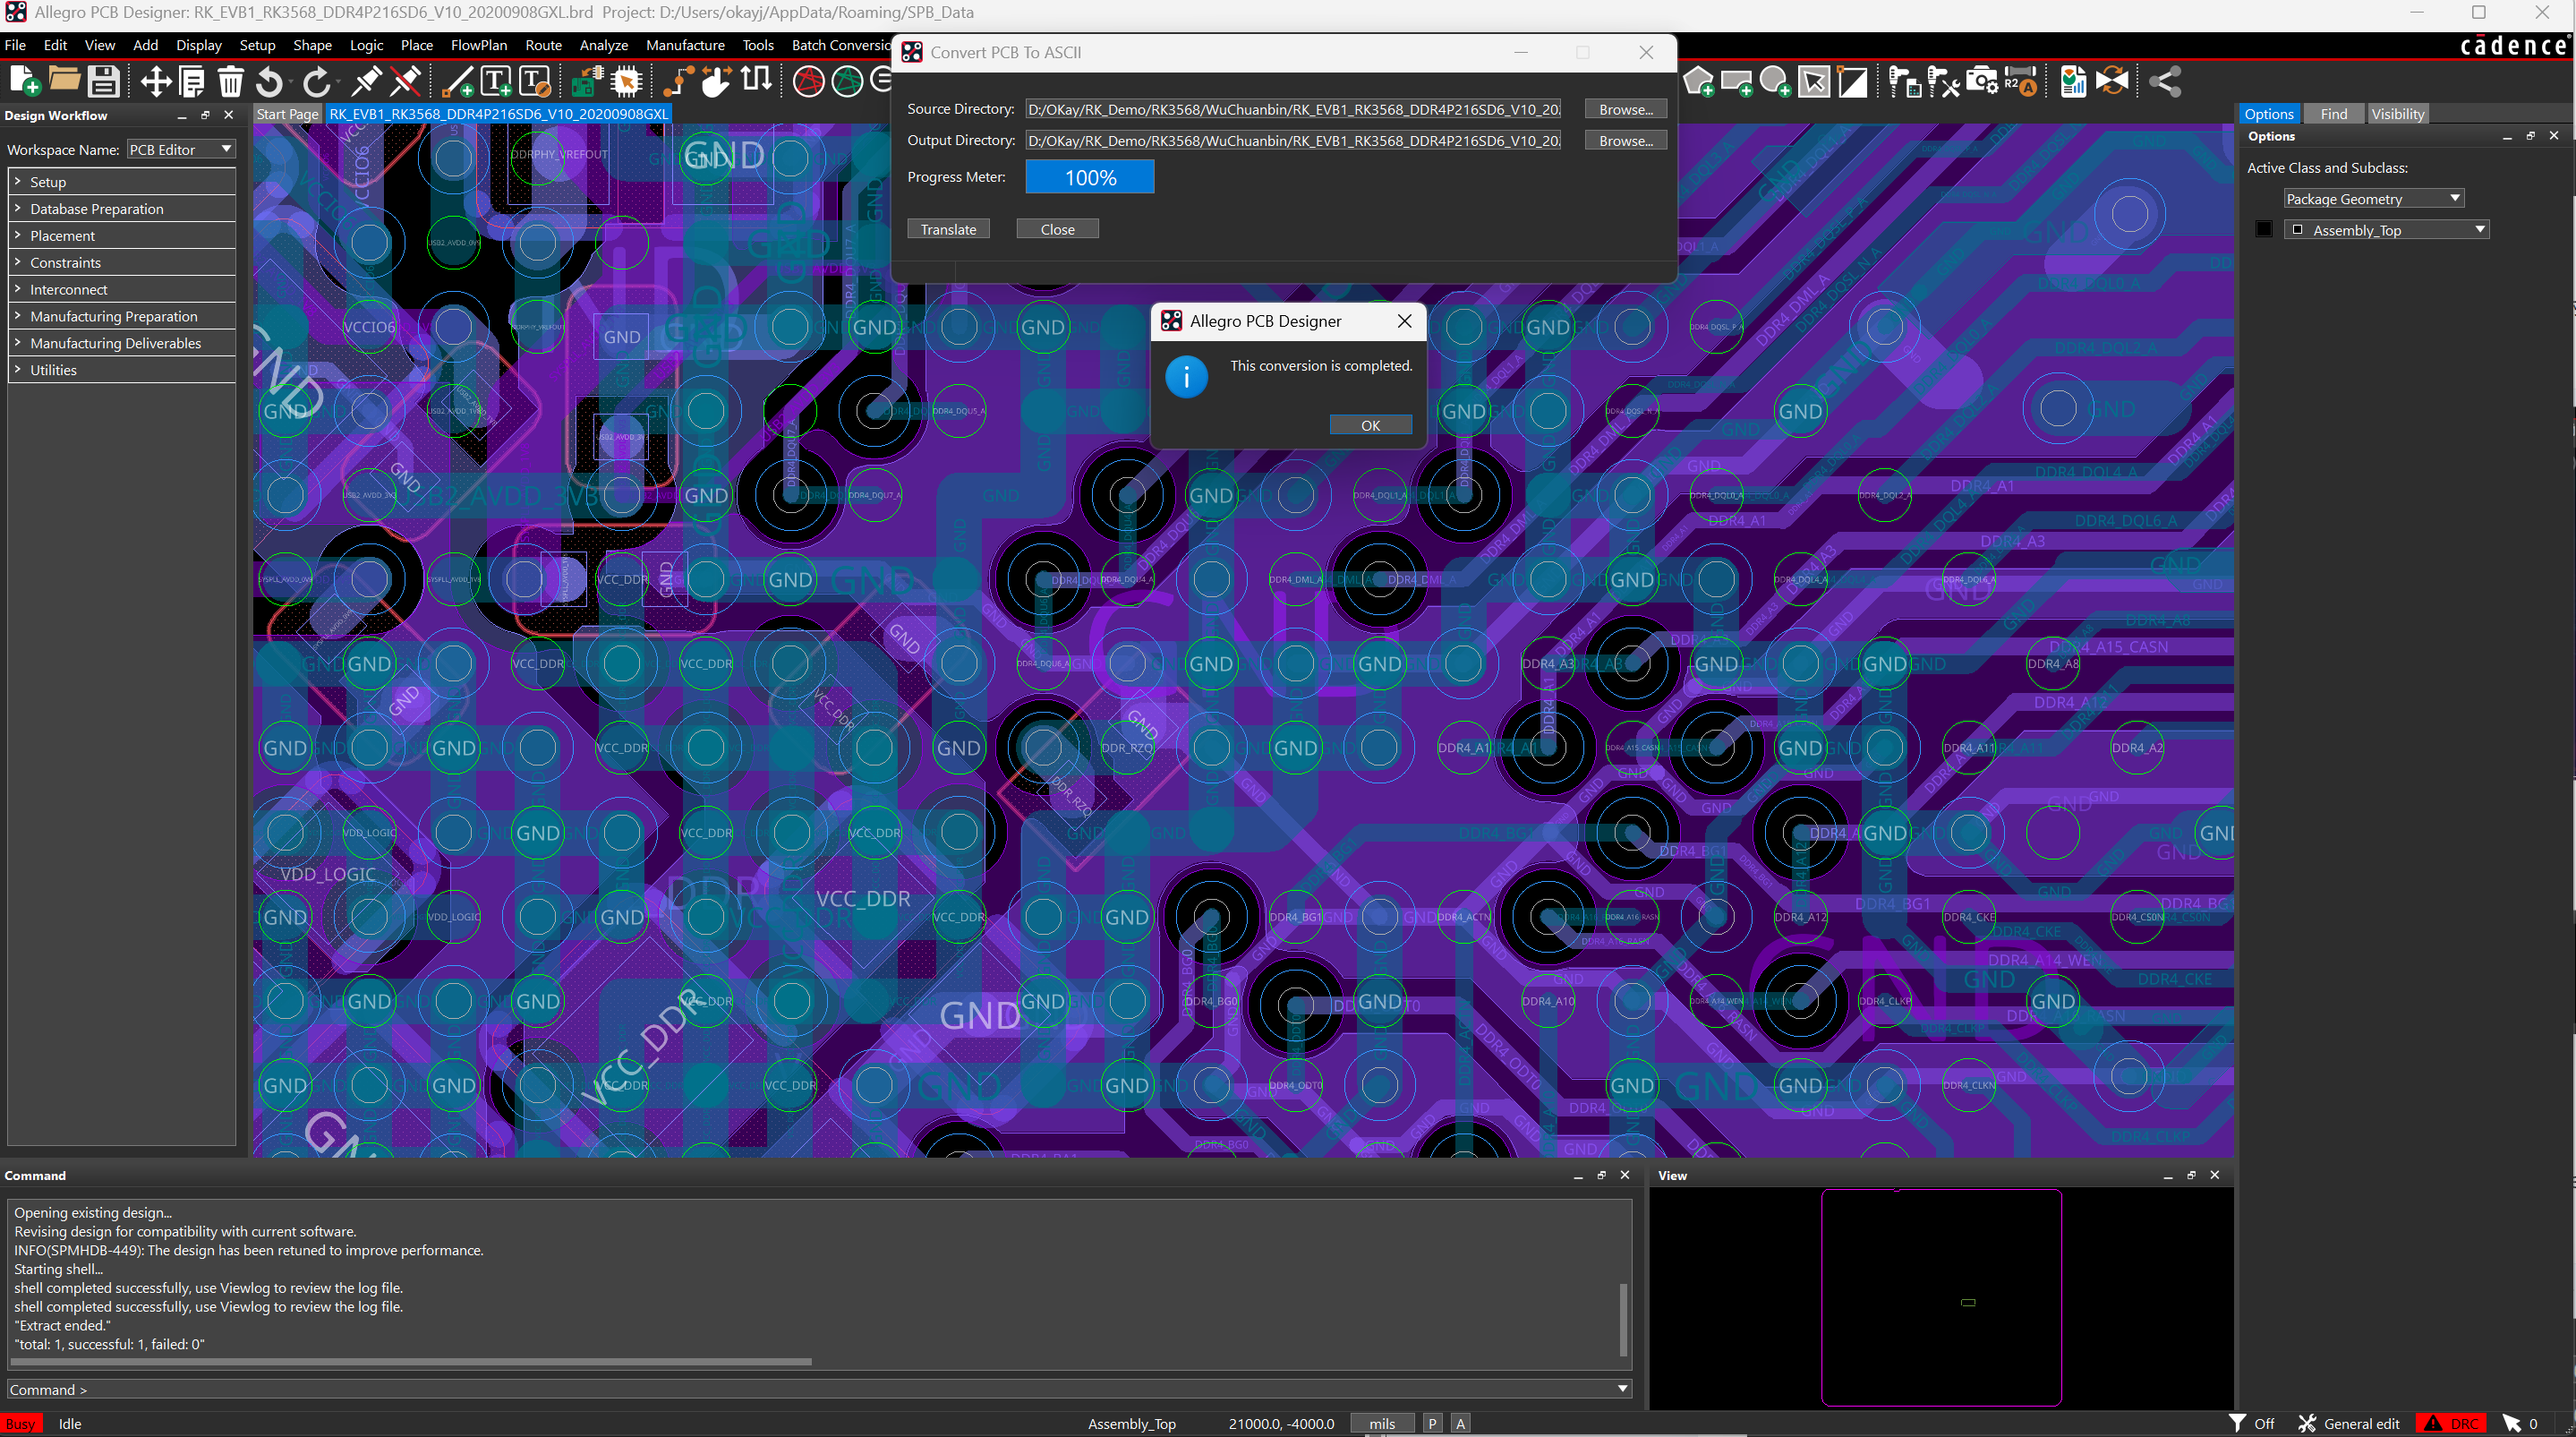This screenshot has width=2576, height=1437.
Task: Select the Add Circle shape tool
Action: 1775,81
